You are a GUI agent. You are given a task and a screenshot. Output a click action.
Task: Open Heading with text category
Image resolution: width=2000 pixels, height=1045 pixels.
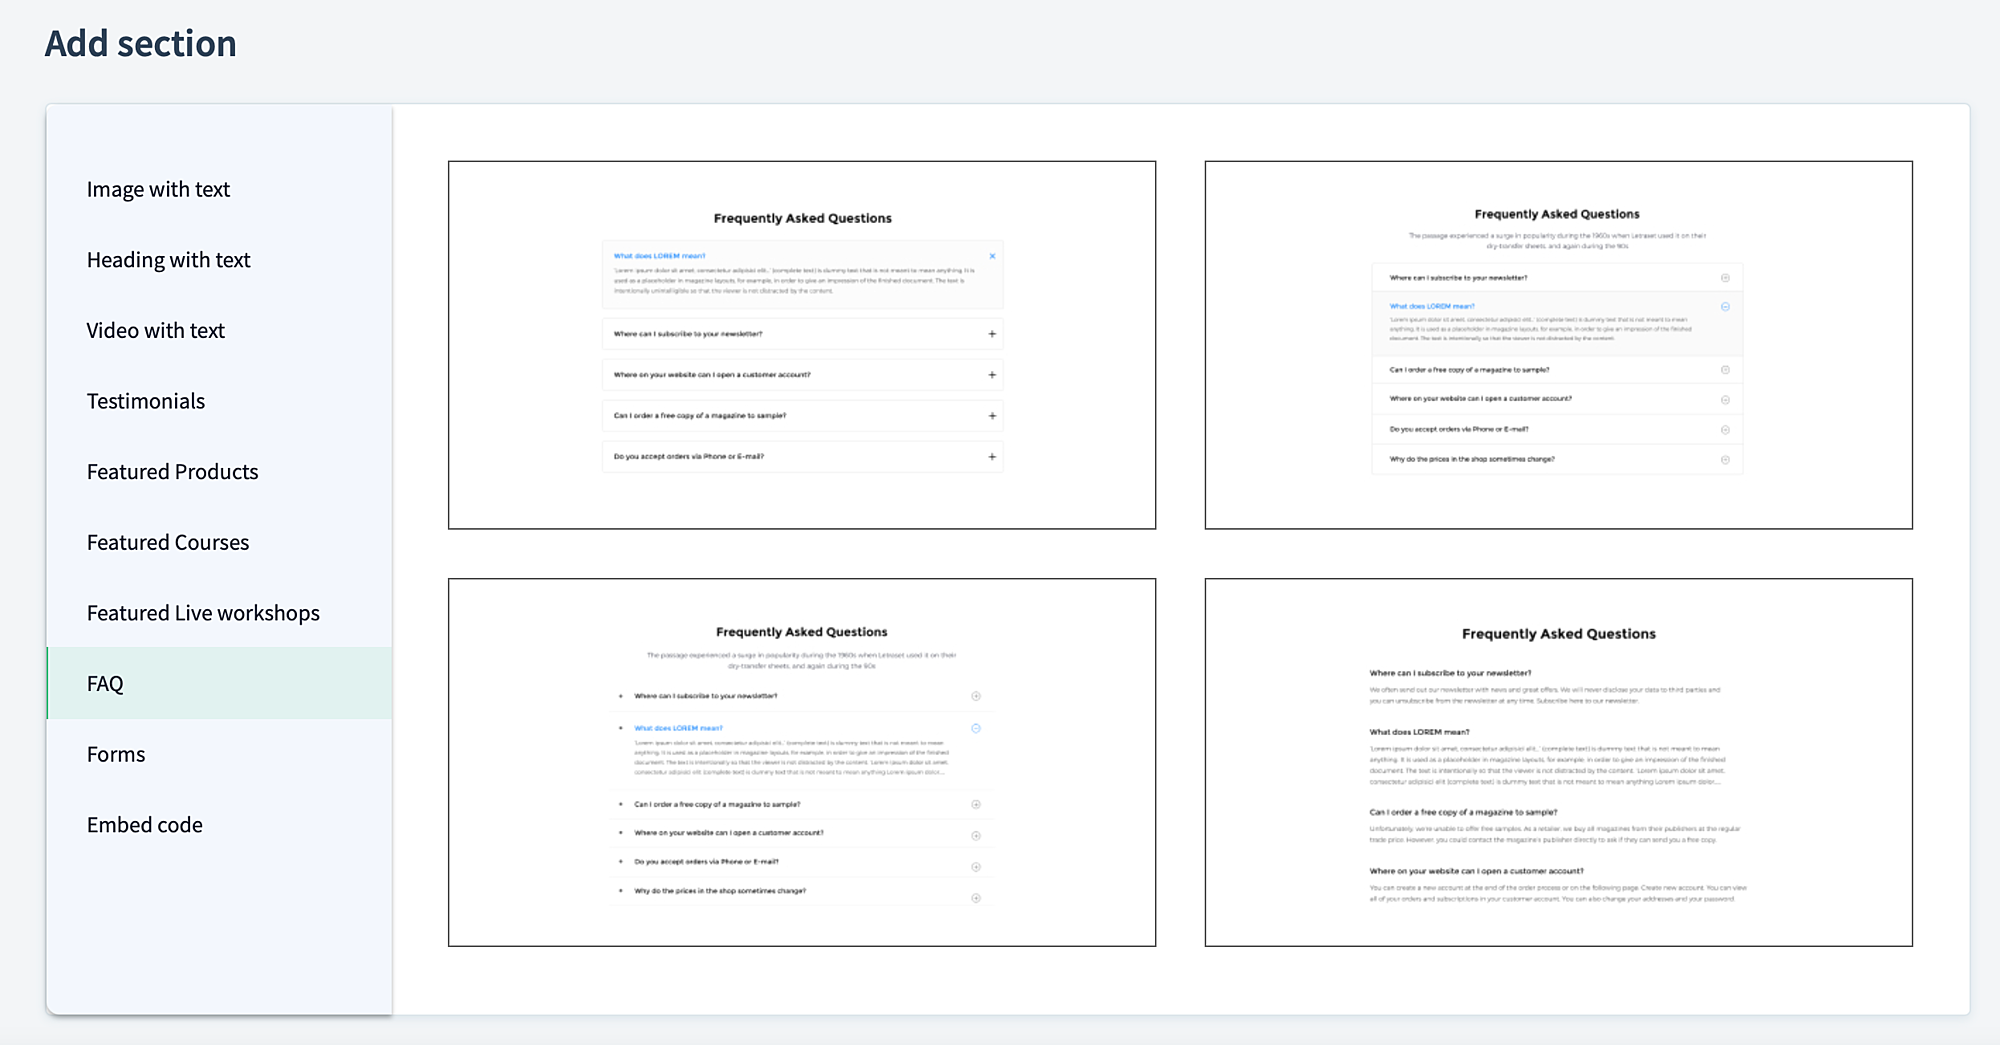pyautogui.click(x=168, y=260)
